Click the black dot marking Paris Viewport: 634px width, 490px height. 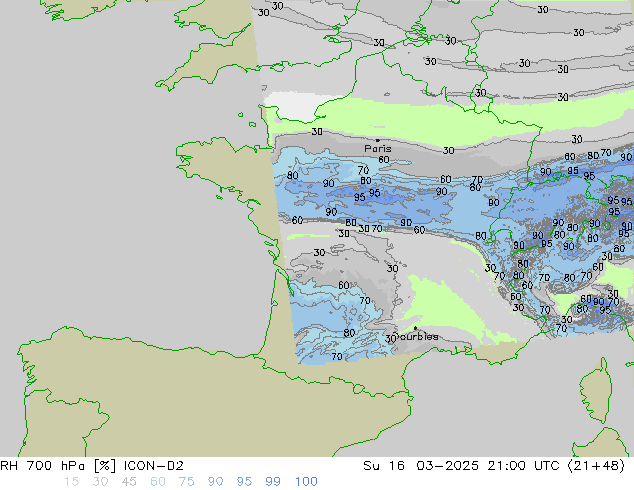pos(378,140)
